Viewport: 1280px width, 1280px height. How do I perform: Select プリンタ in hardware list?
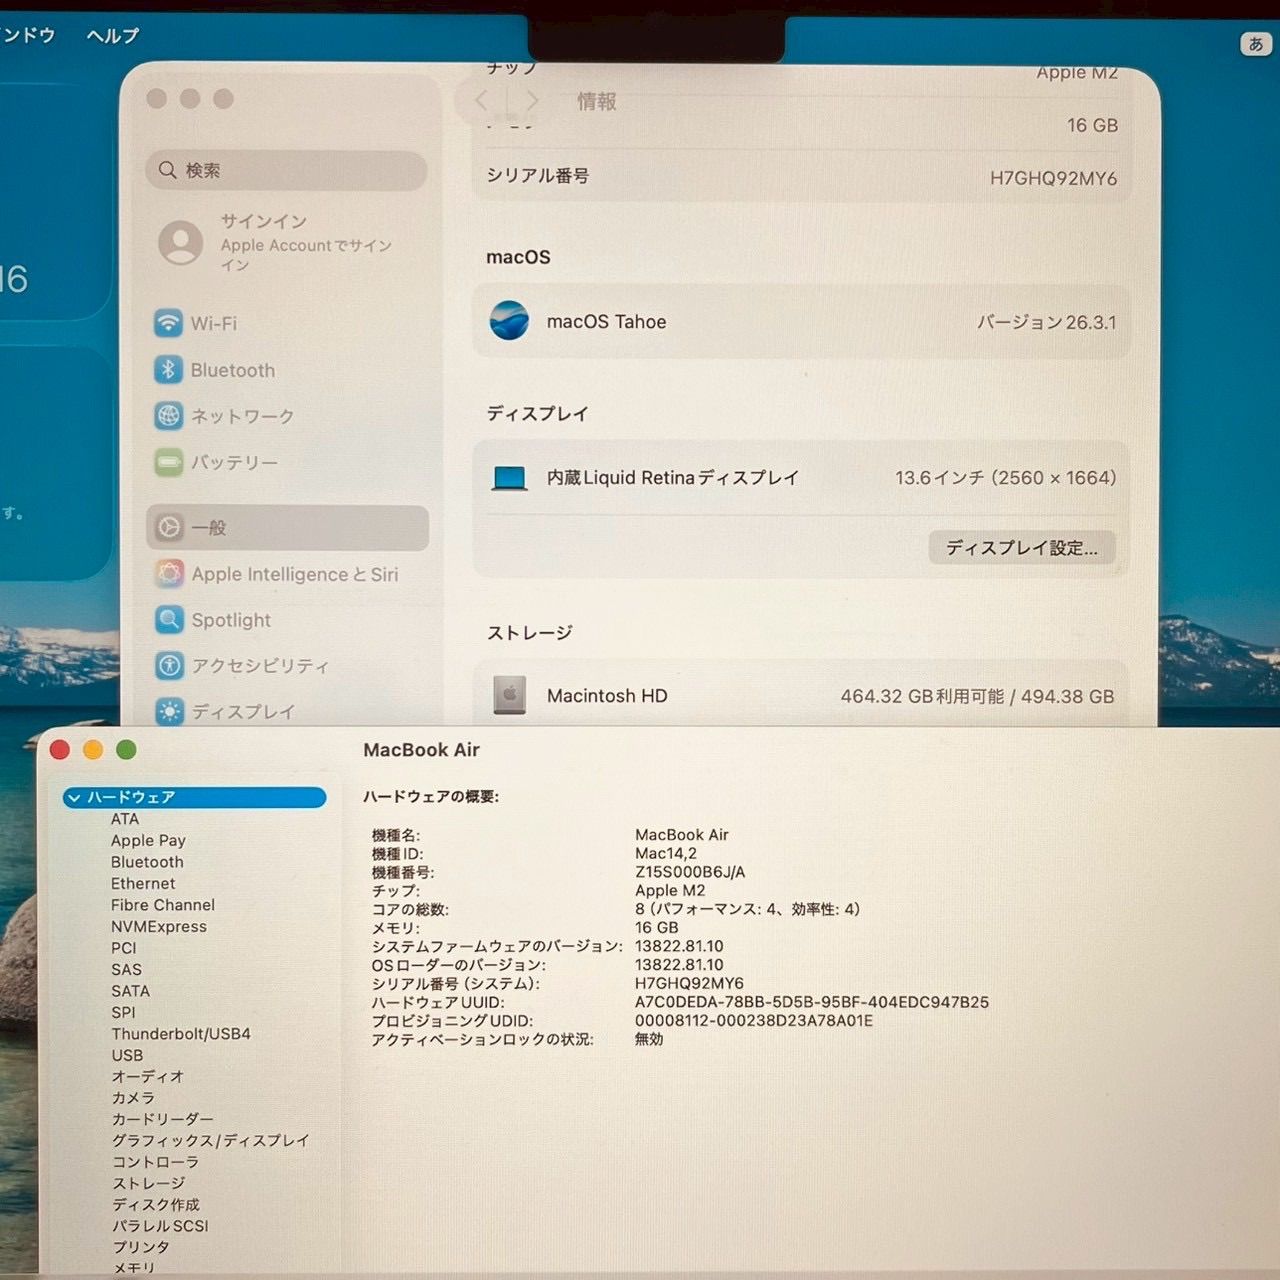pos(140,1247)
